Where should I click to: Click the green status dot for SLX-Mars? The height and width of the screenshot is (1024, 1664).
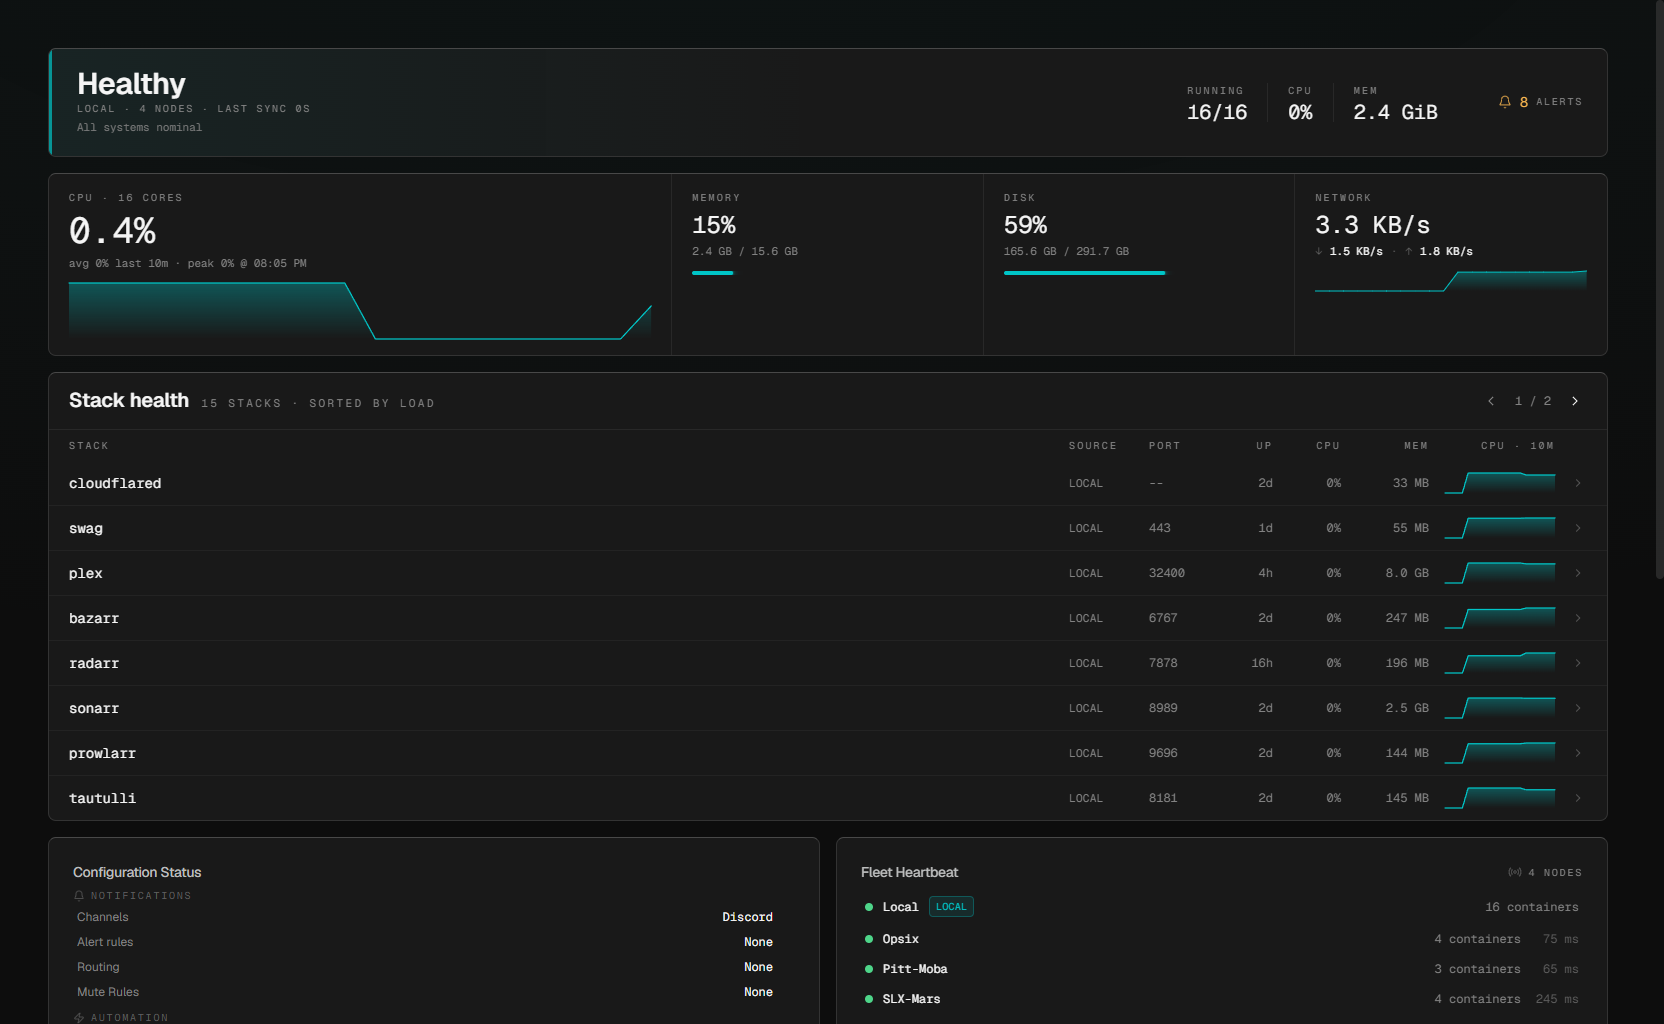pos(869,999)
